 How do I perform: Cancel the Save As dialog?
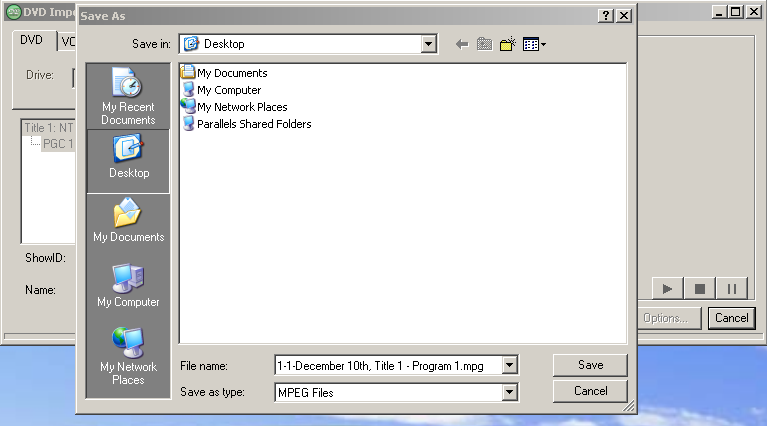tap(590, 391)
